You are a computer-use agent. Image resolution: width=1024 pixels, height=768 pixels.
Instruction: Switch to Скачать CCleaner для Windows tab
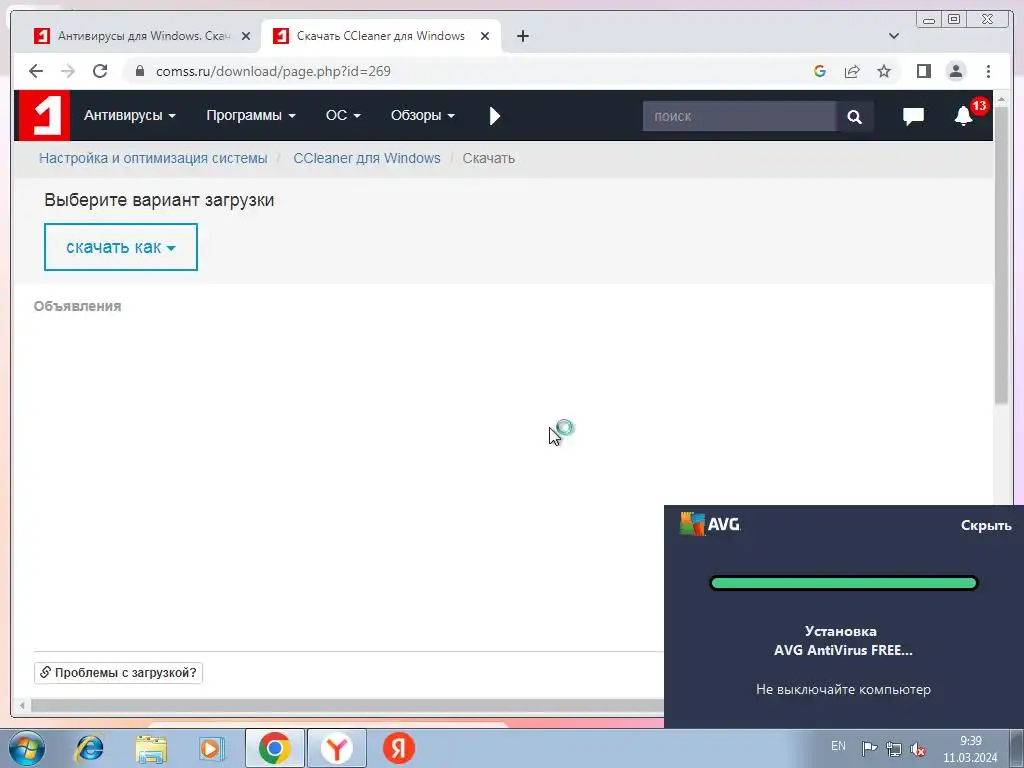click(381, 36)
